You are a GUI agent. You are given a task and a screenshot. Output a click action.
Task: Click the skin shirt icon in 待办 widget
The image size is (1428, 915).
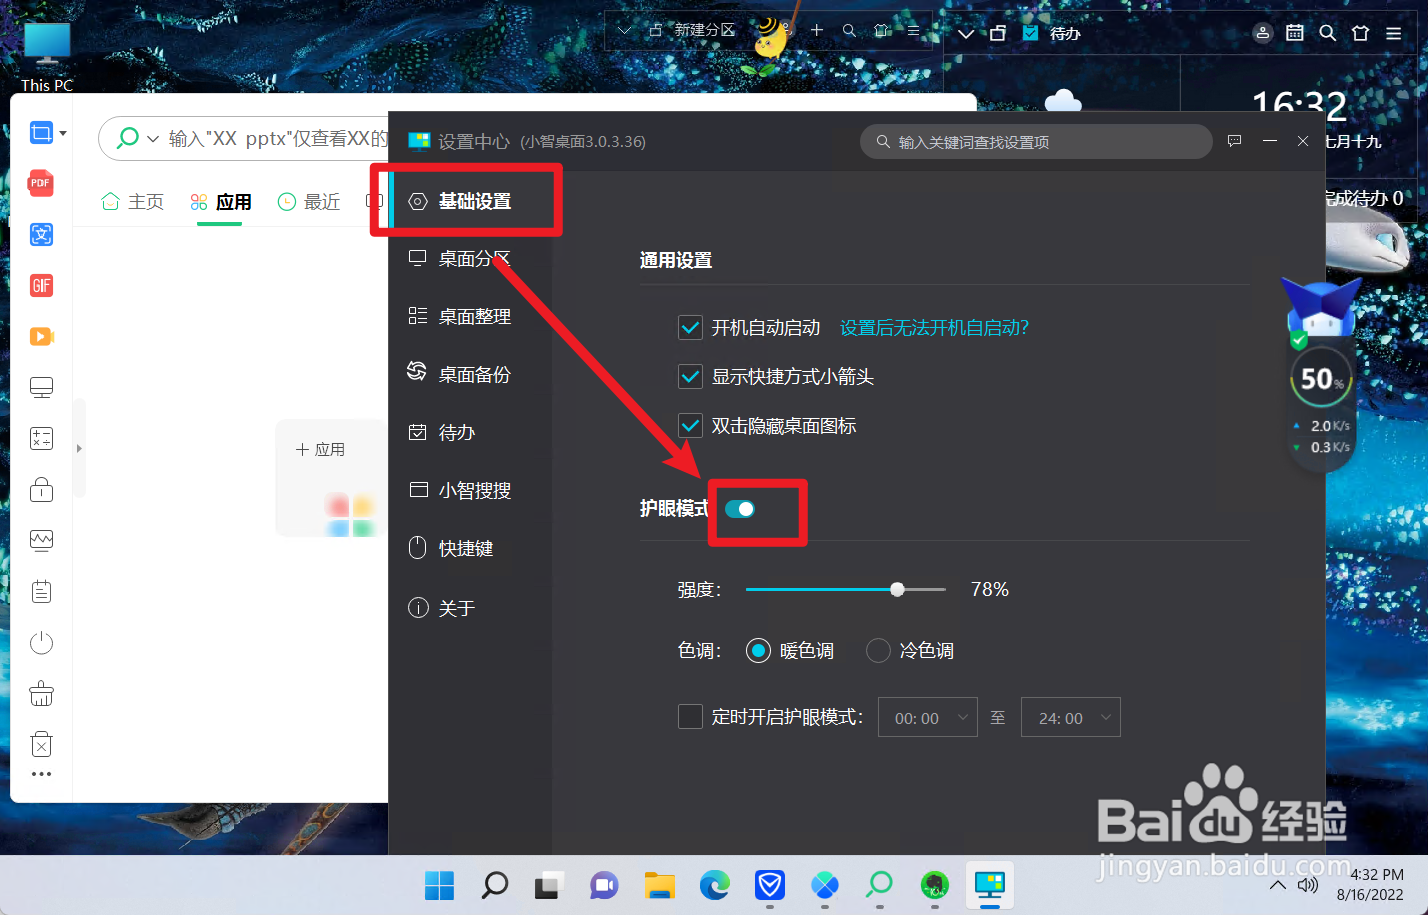point(1360,33)
